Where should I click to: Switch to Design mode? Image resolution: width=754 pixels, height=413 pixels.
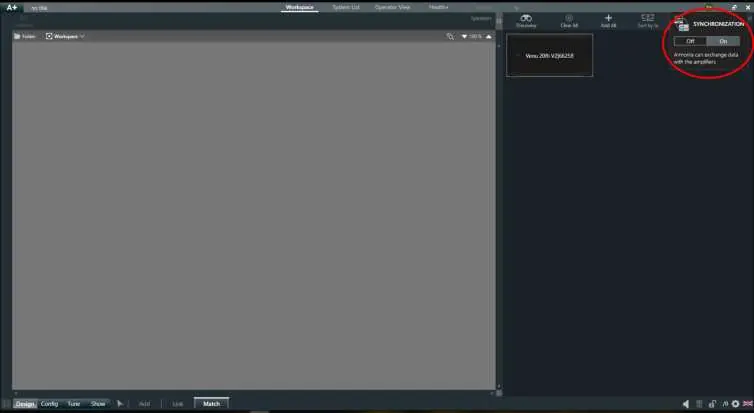tap(25, 404)
